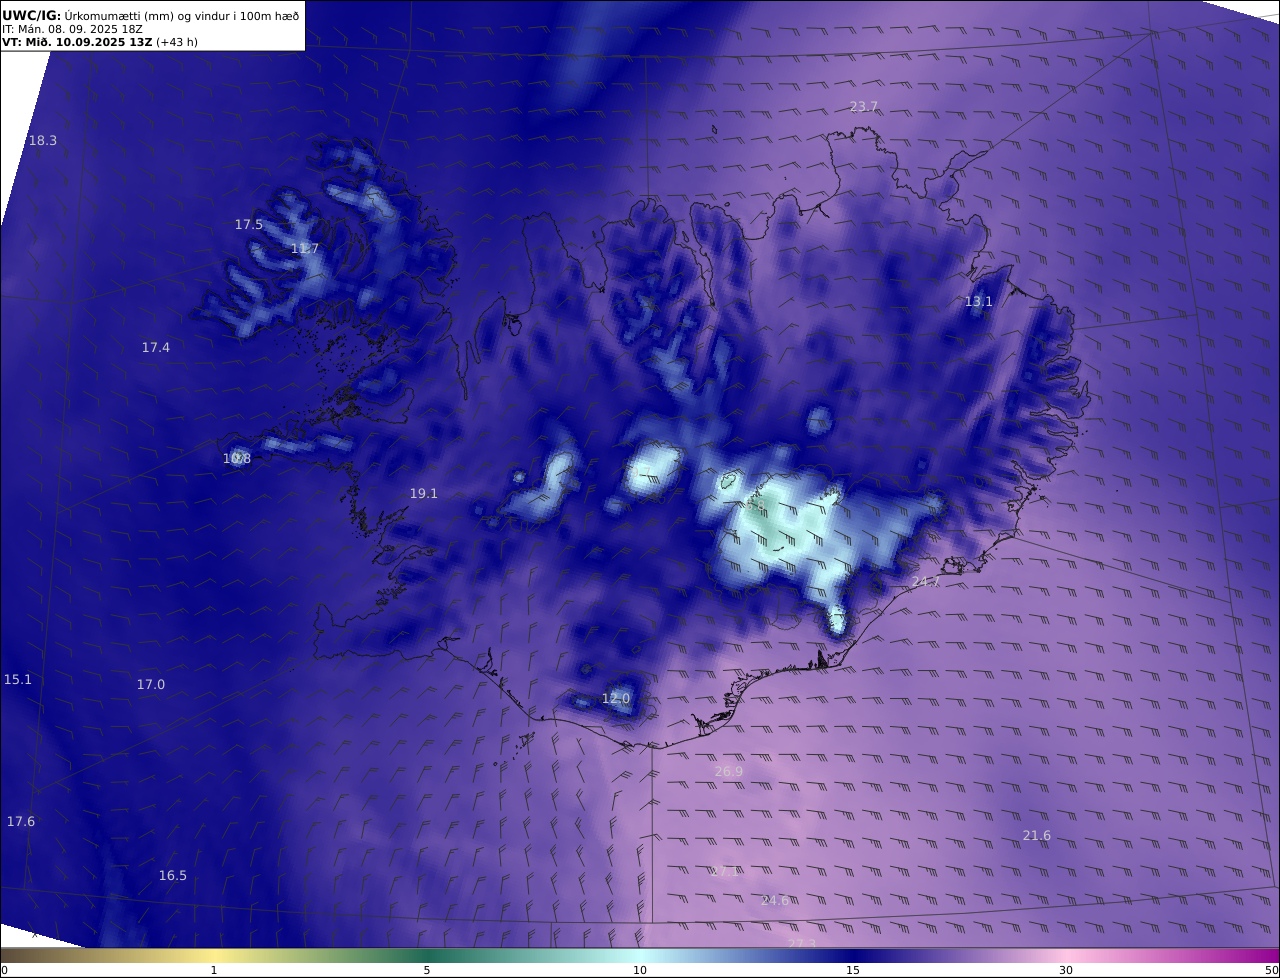Select the 'IT: Mán. 08. 09. 2025 18Z' line
1280x978 pixels.
tap(72, 29)
